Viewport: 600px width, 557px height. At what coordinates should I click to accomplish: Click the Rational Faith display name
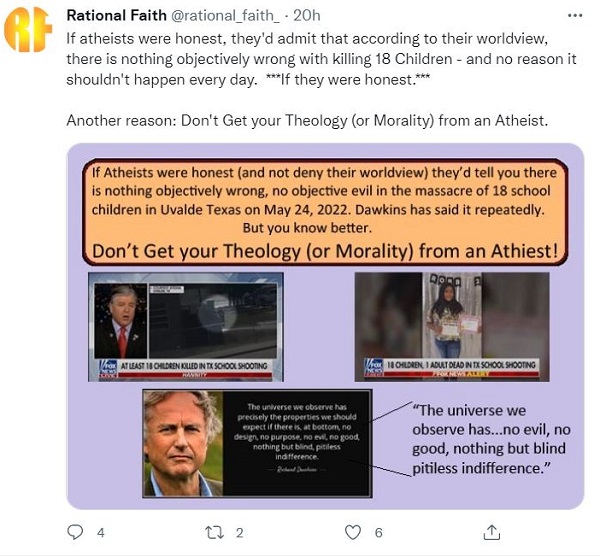116,16
